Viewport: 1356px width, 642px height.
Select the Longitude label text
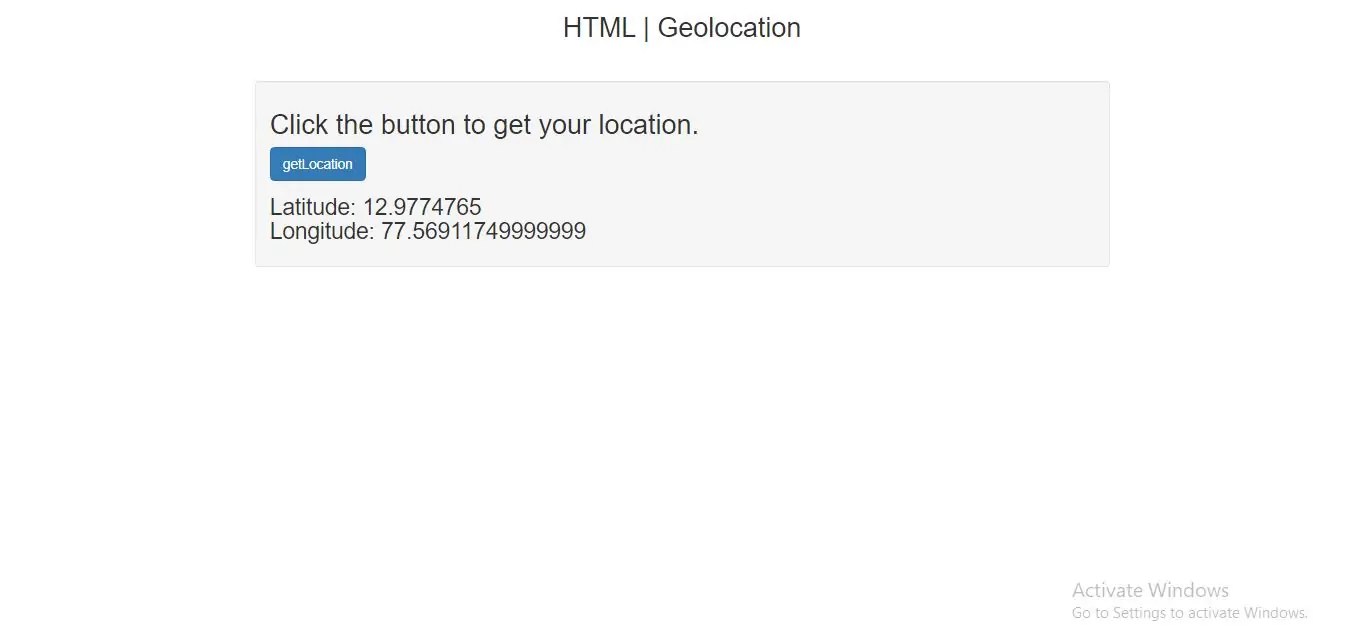click(x=320, y=230)
